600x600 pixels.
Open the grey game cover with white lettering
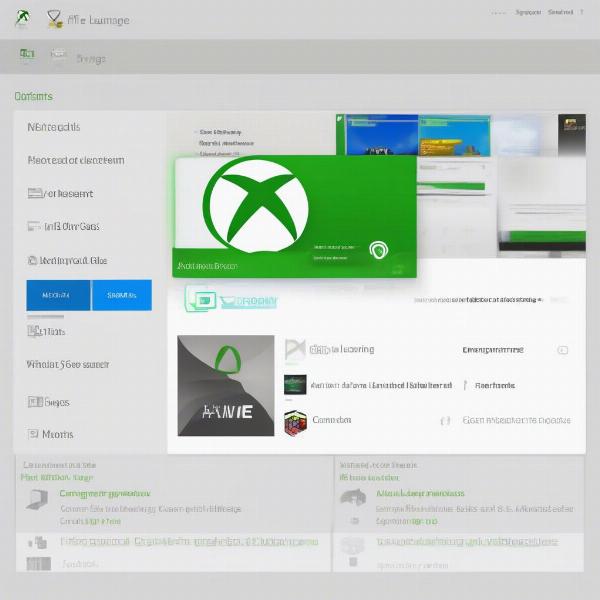[226, 386]
